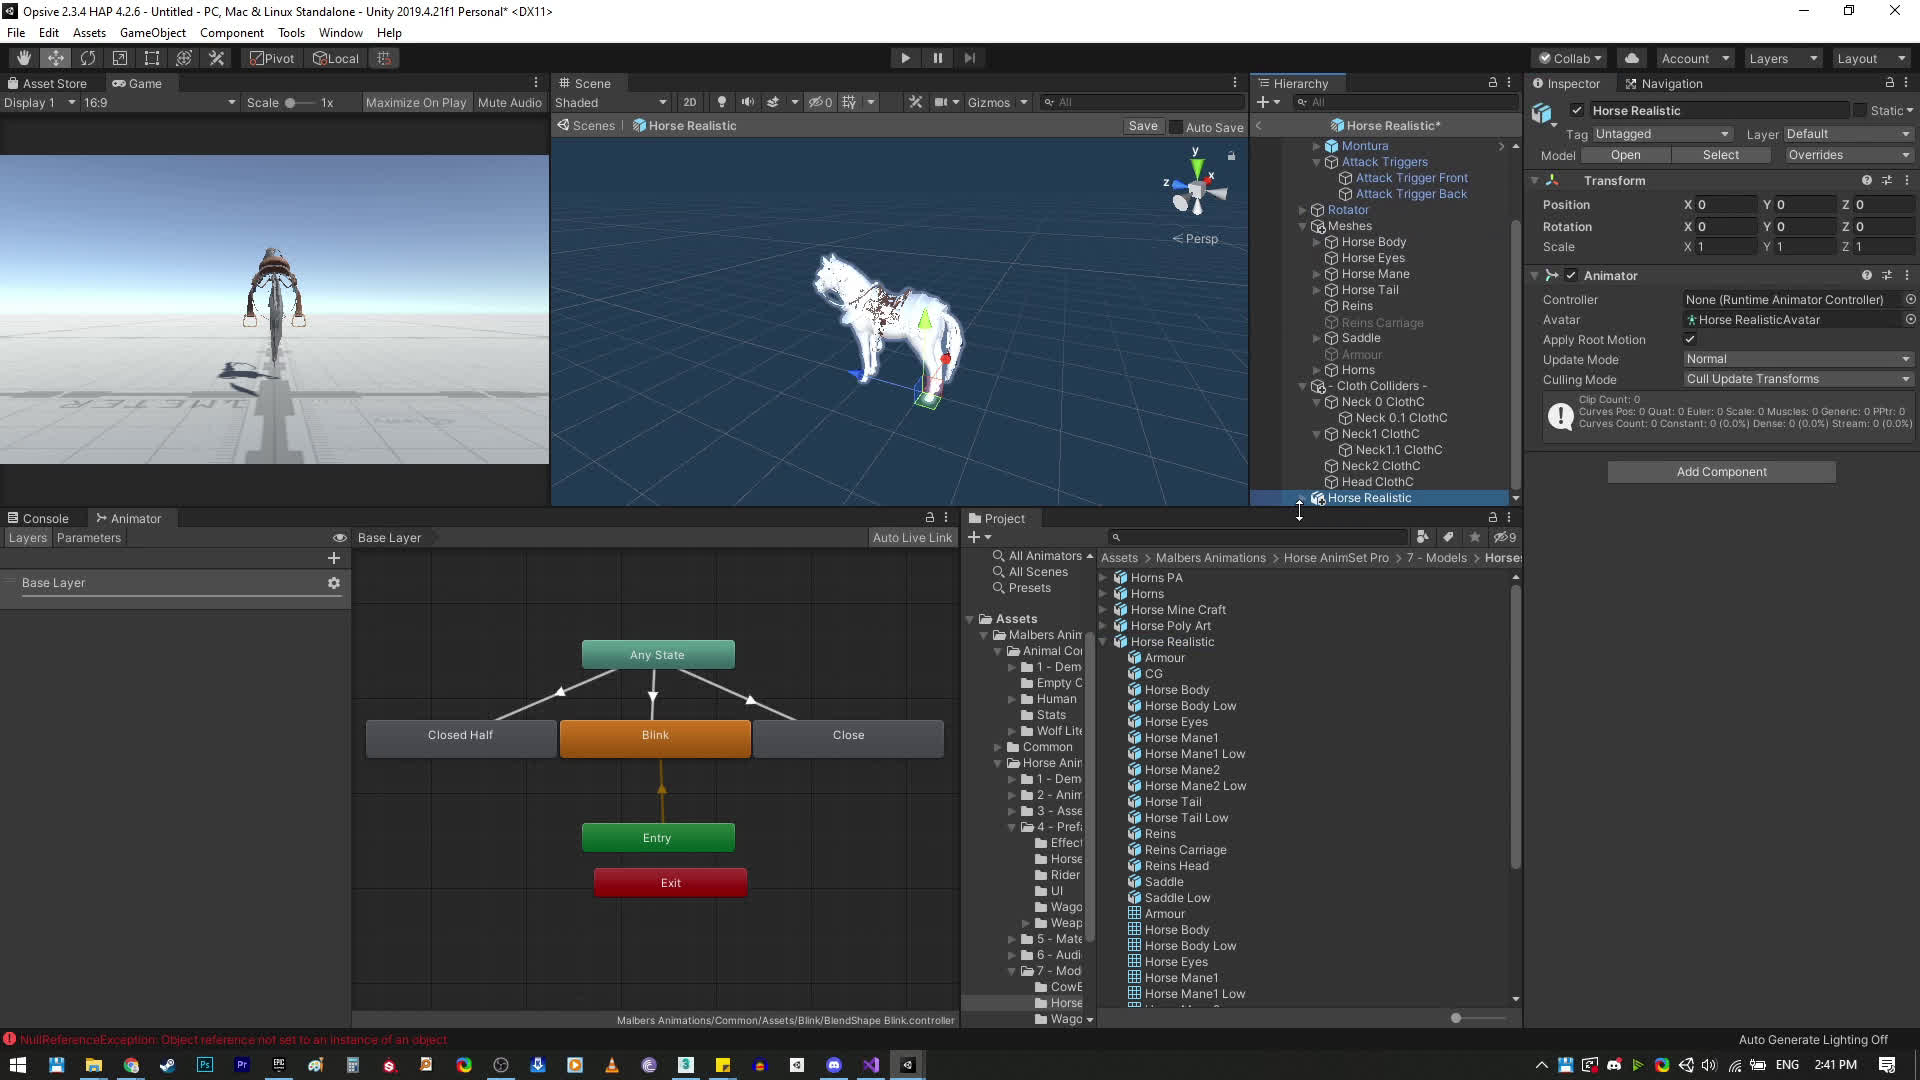Open the Shaded draw mode dropdown
Screen dimensions: 1920x1080
coord(610,102)
